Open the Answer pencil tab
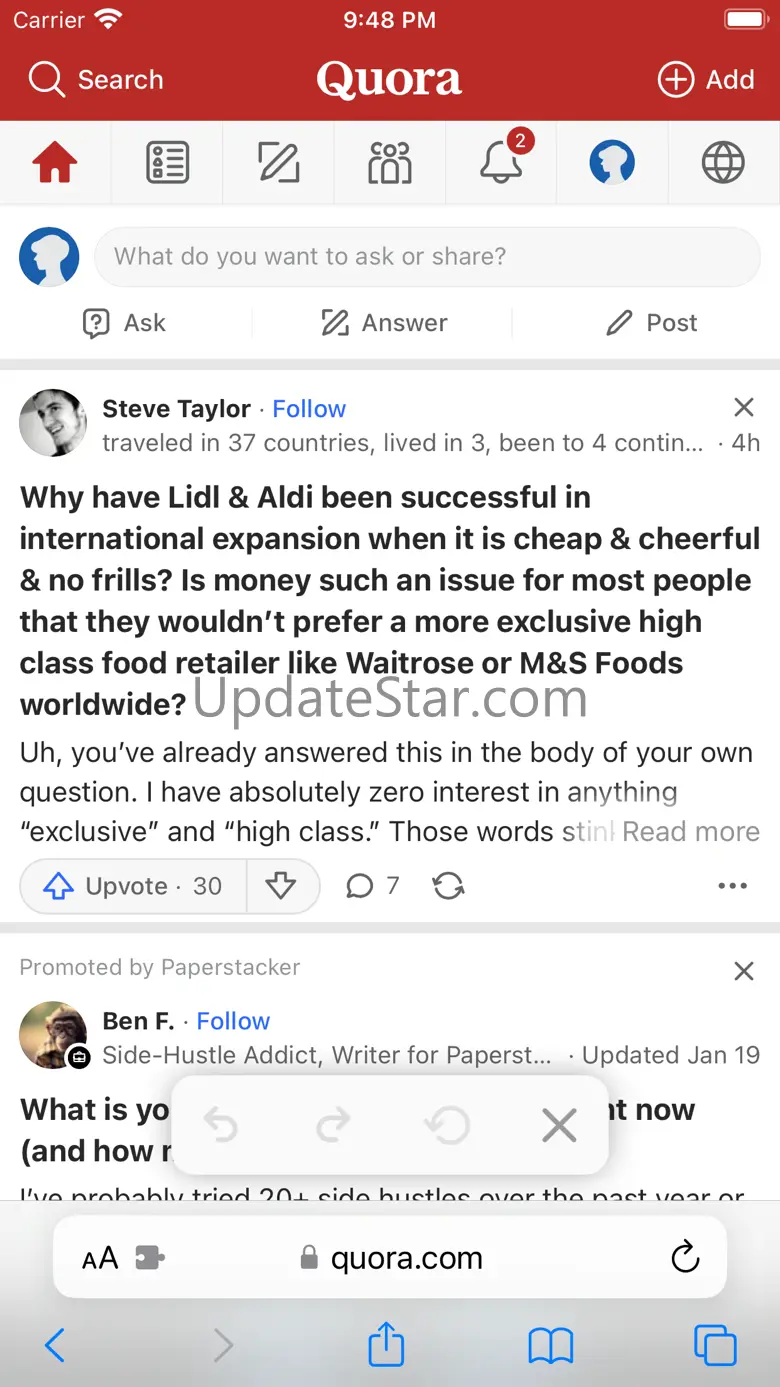 279,163
